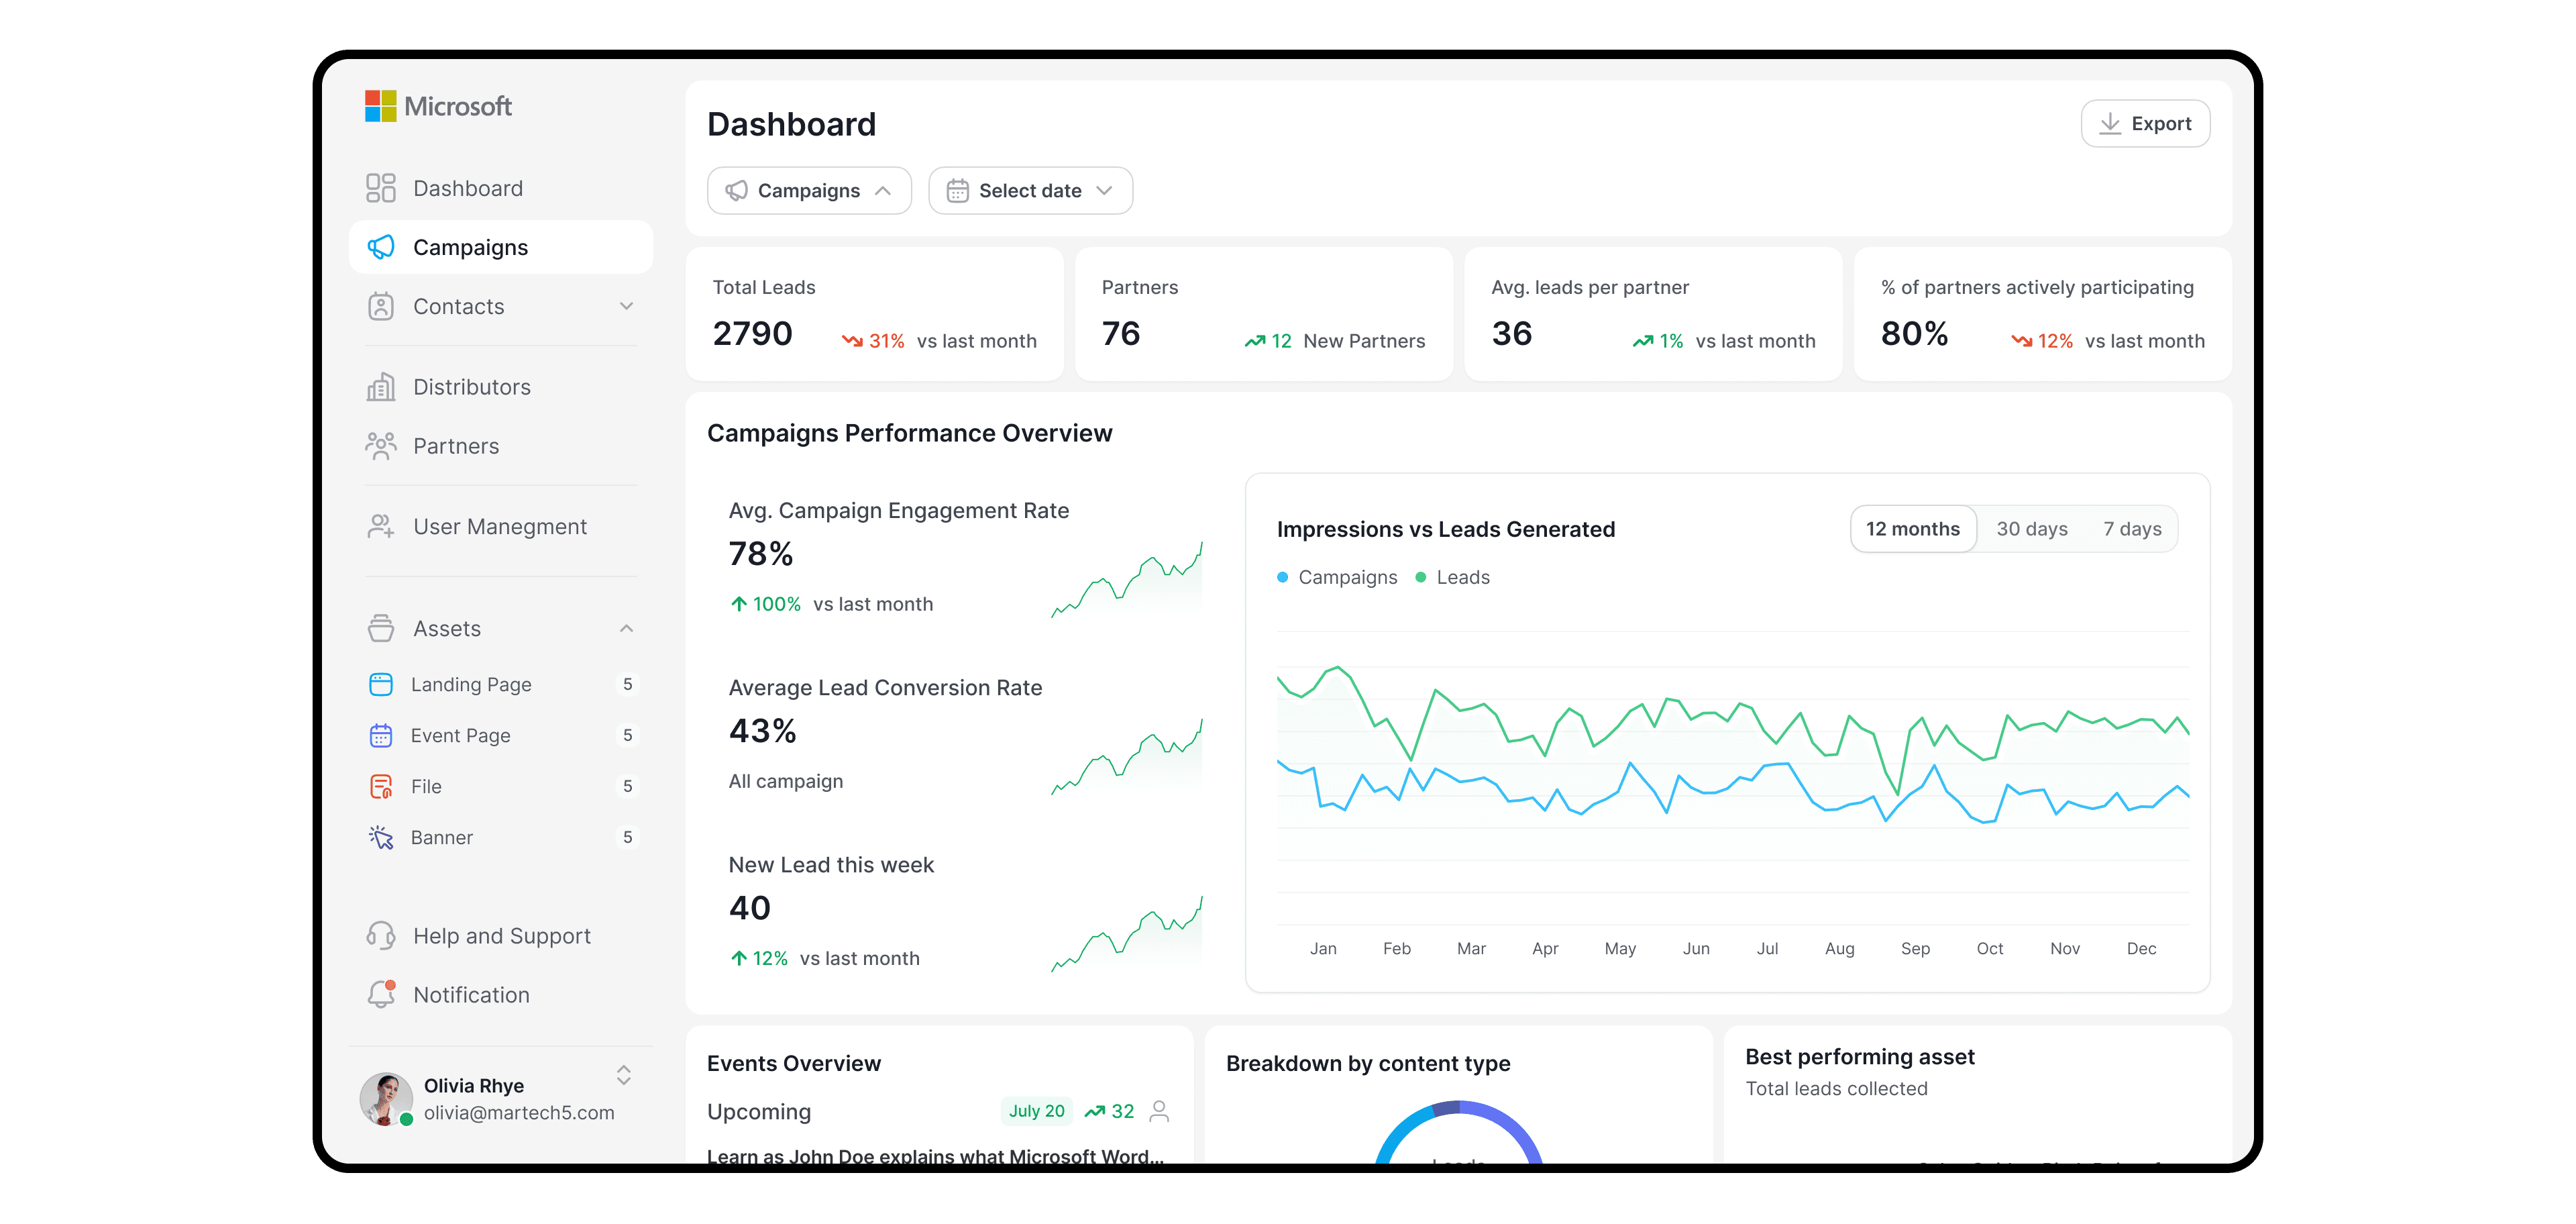Viewport: 2576px width, 1224px height.
Task: Click the Export button
Action: click(2145, 124)
